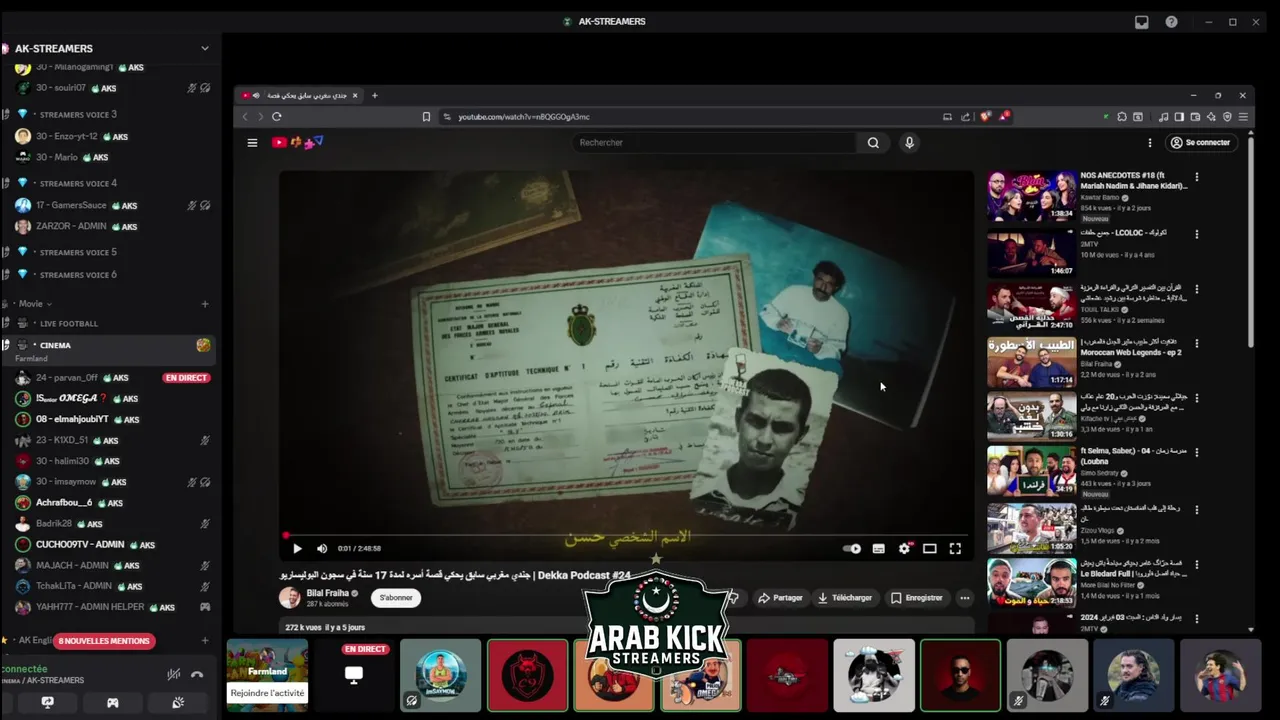Open the Discord help icon

1171,22
